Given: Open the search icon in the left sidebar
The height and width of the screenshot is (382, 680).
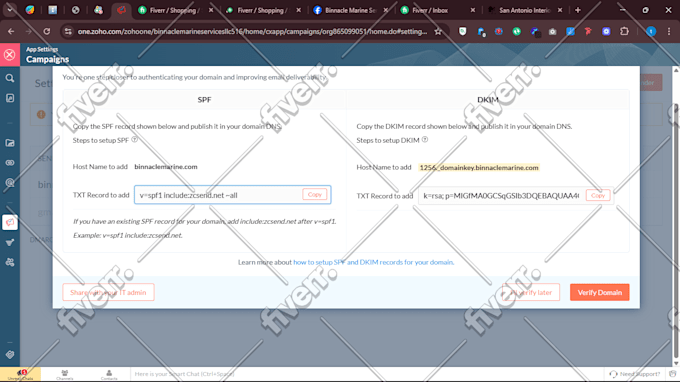Looking at the screenshot, I should coord(10,78).
